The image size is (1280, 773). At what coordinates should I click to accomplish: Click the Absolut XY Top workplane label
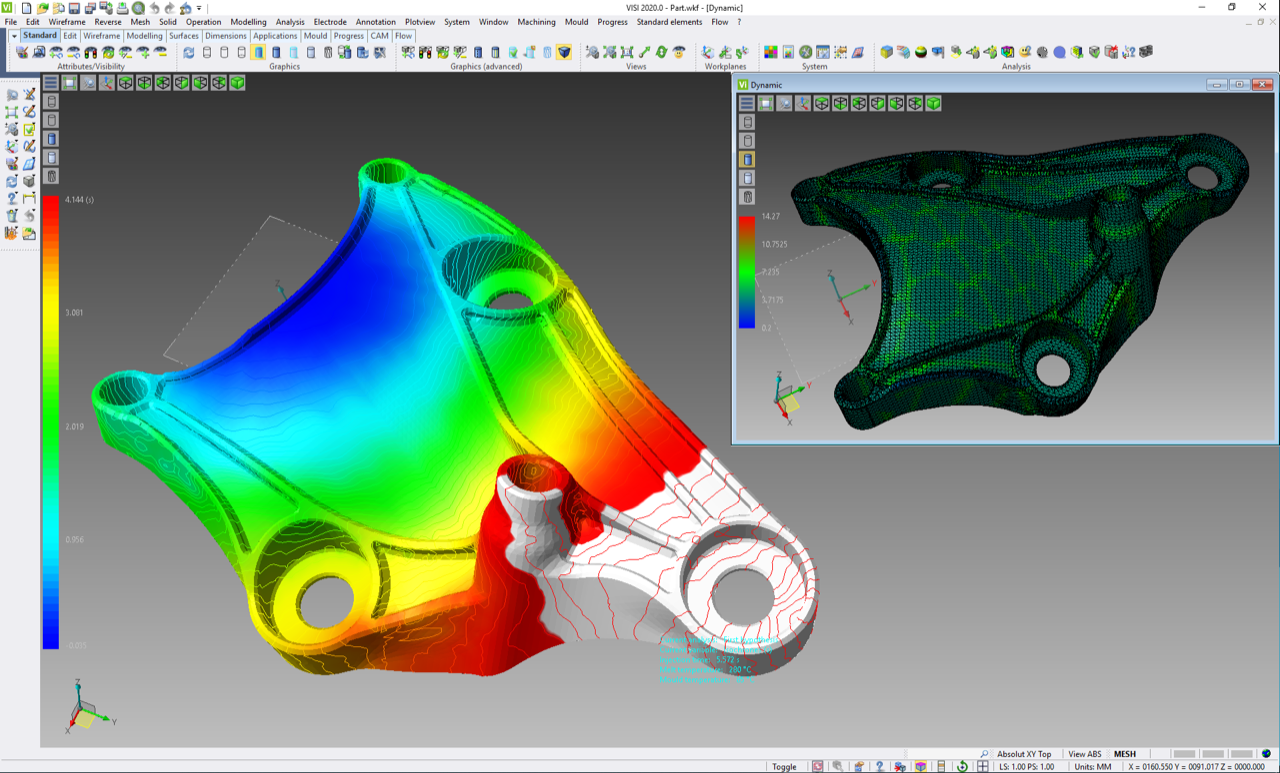1023,754
